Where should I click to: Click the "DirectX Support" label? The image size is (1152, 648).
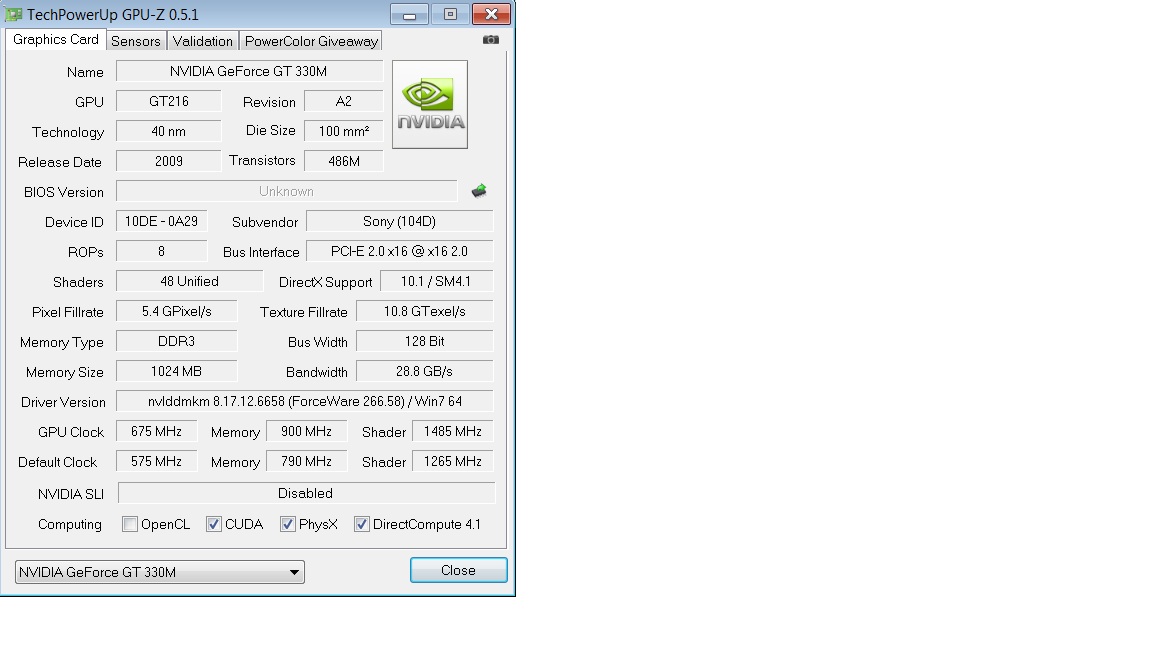pyautogui.click(x=325, y=283)
